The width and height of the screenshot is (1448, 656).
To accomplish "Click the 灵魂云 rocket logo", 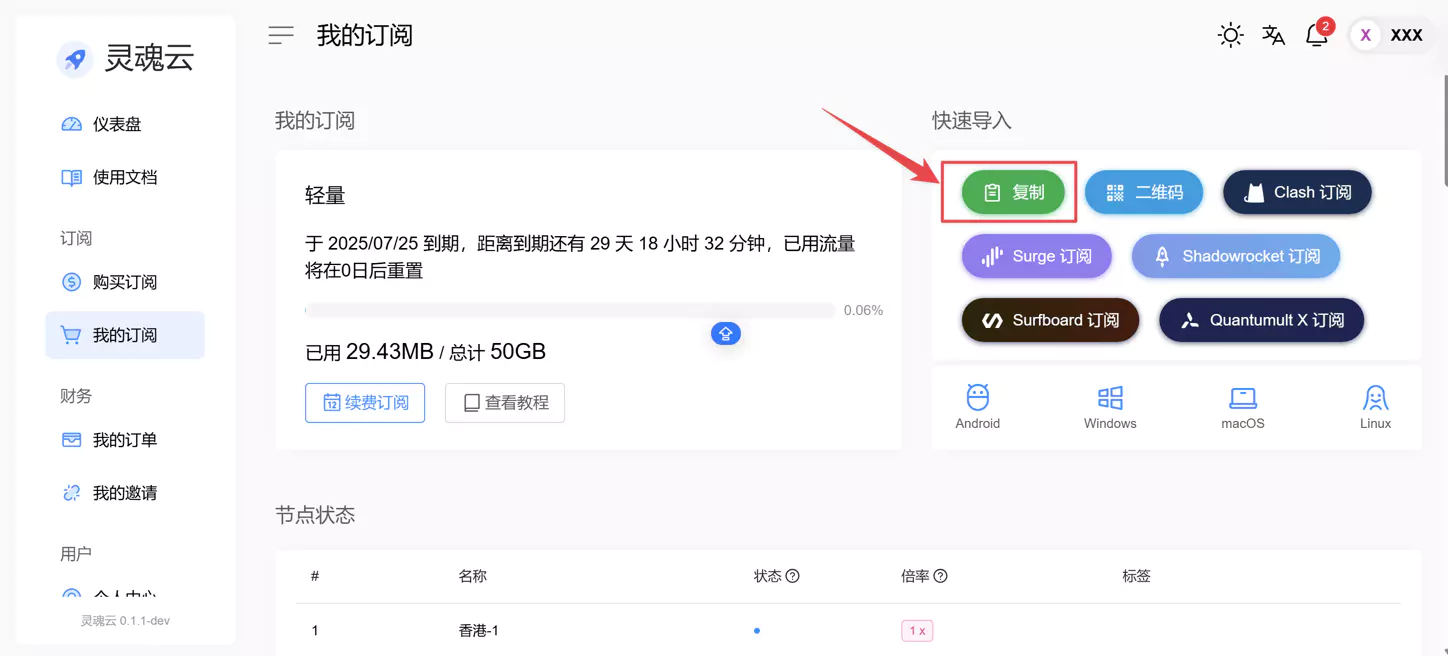I will click(x=74, y=59).
